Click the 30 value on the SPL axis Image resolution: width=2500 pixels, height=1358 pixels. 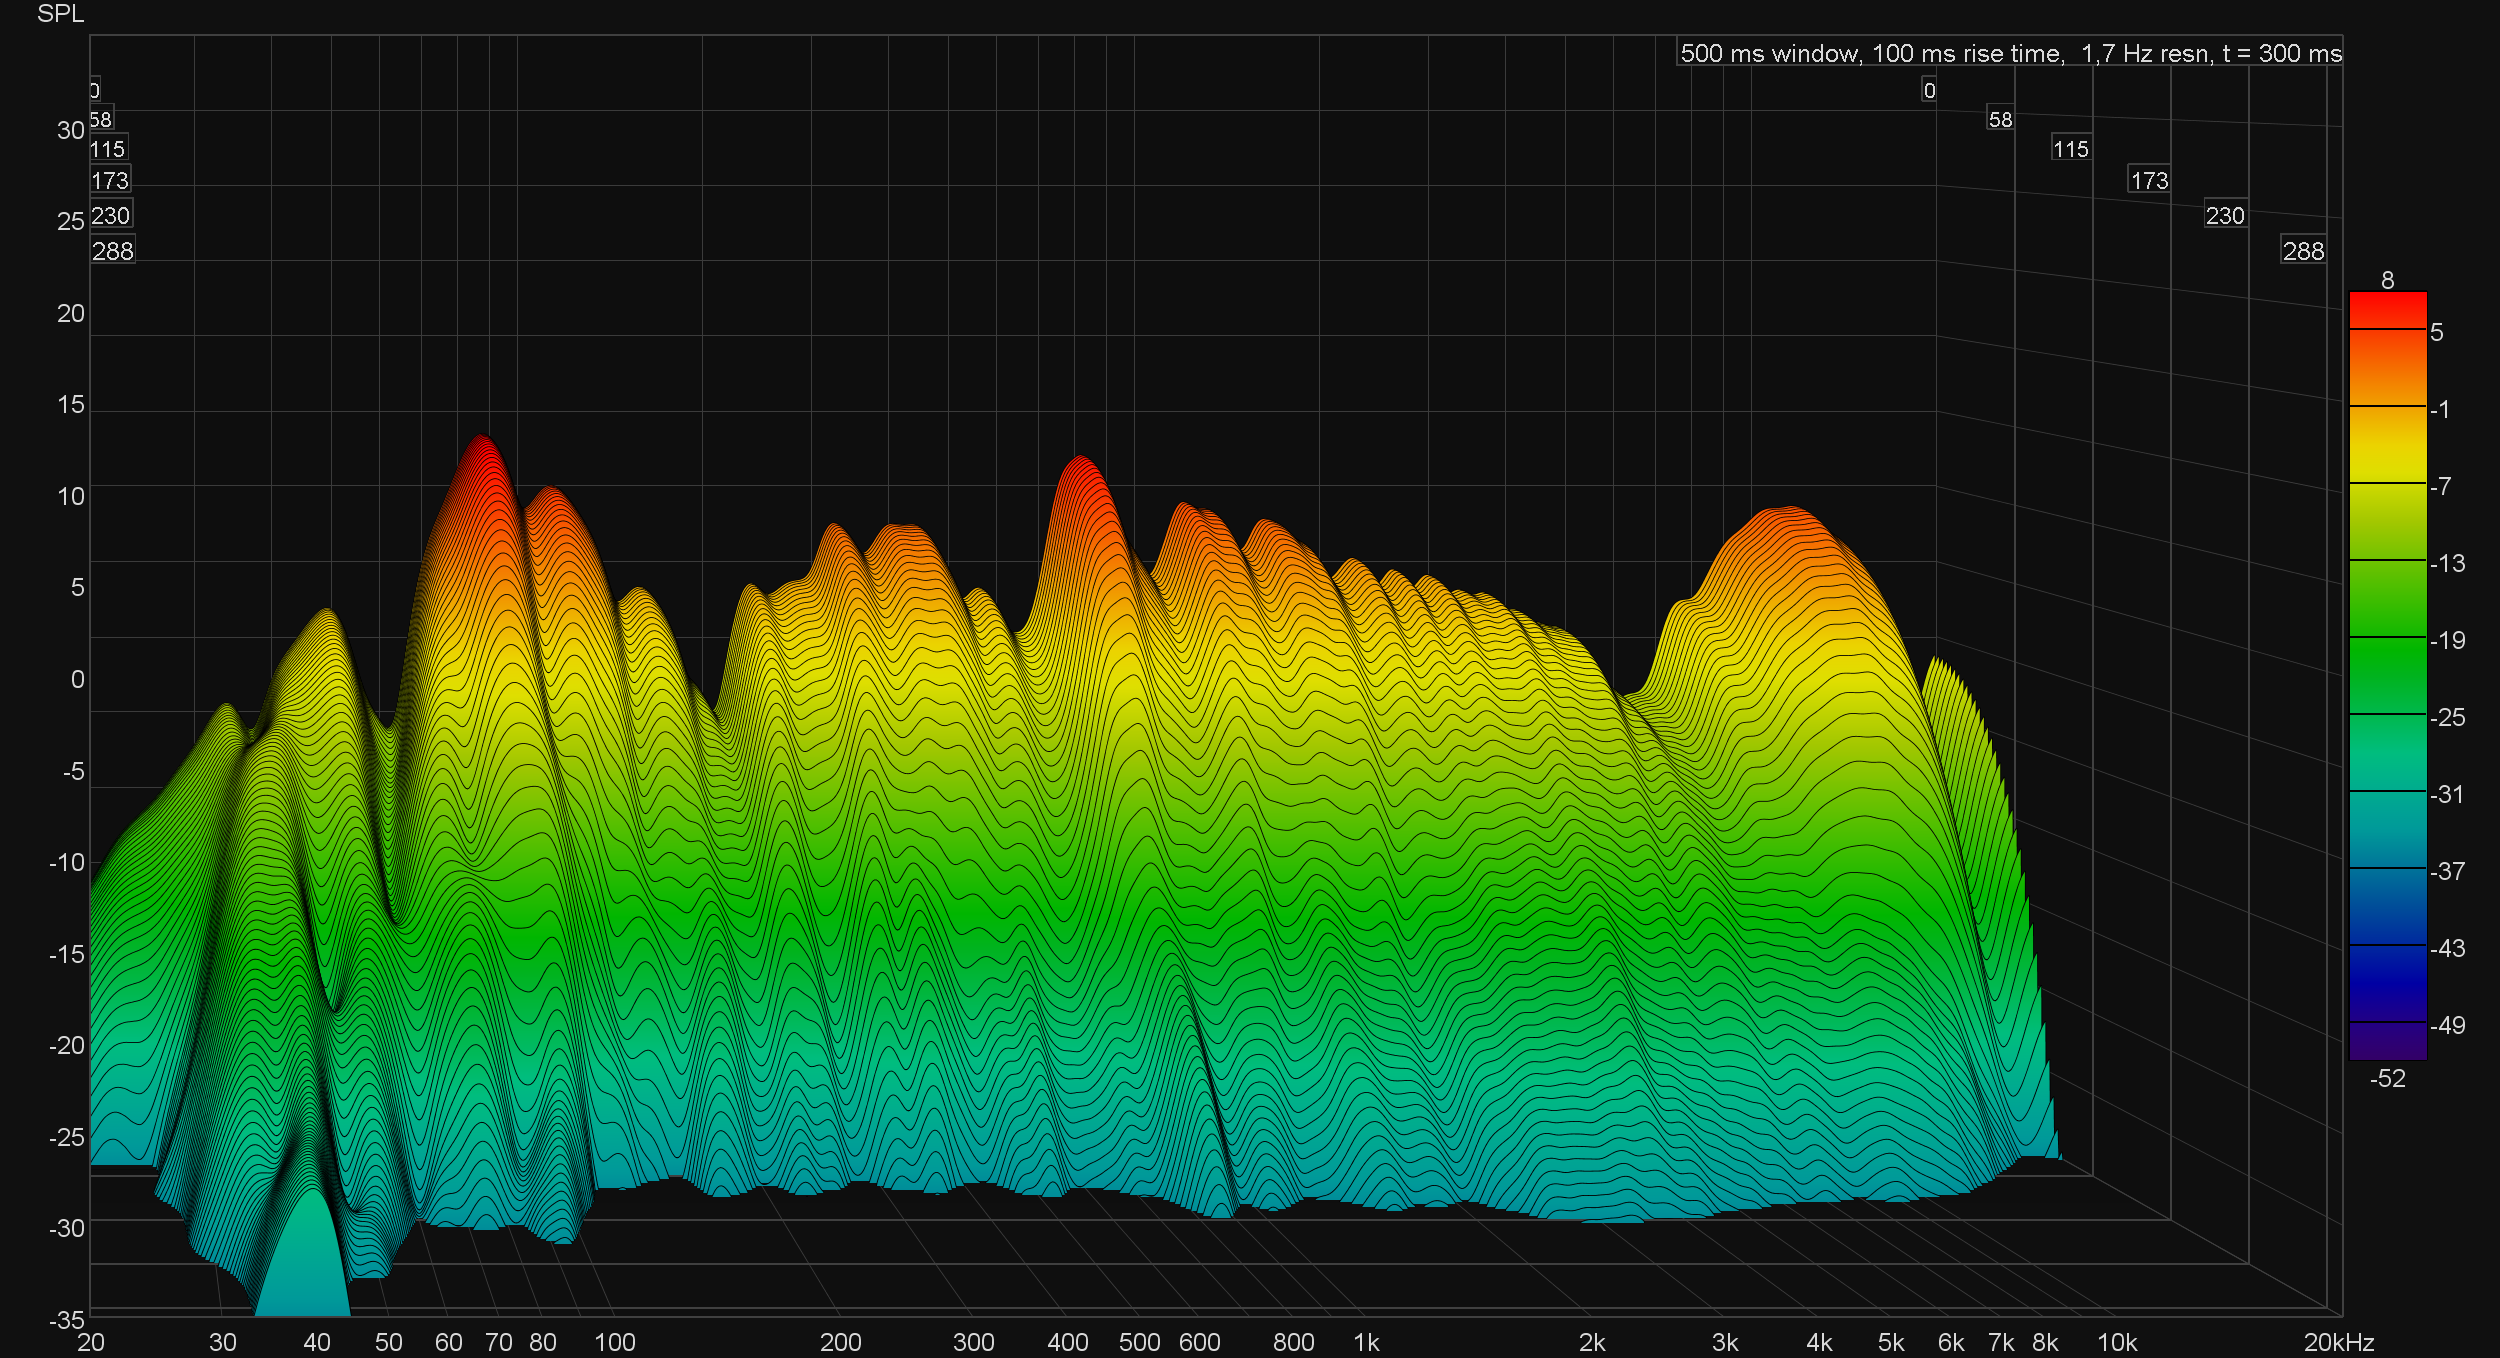[x=70, y=130]
